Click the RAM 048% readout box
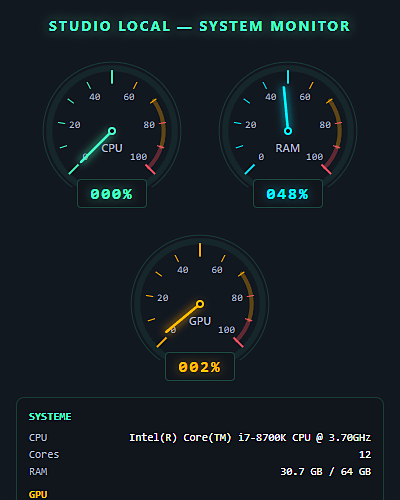 click(288, 194)
